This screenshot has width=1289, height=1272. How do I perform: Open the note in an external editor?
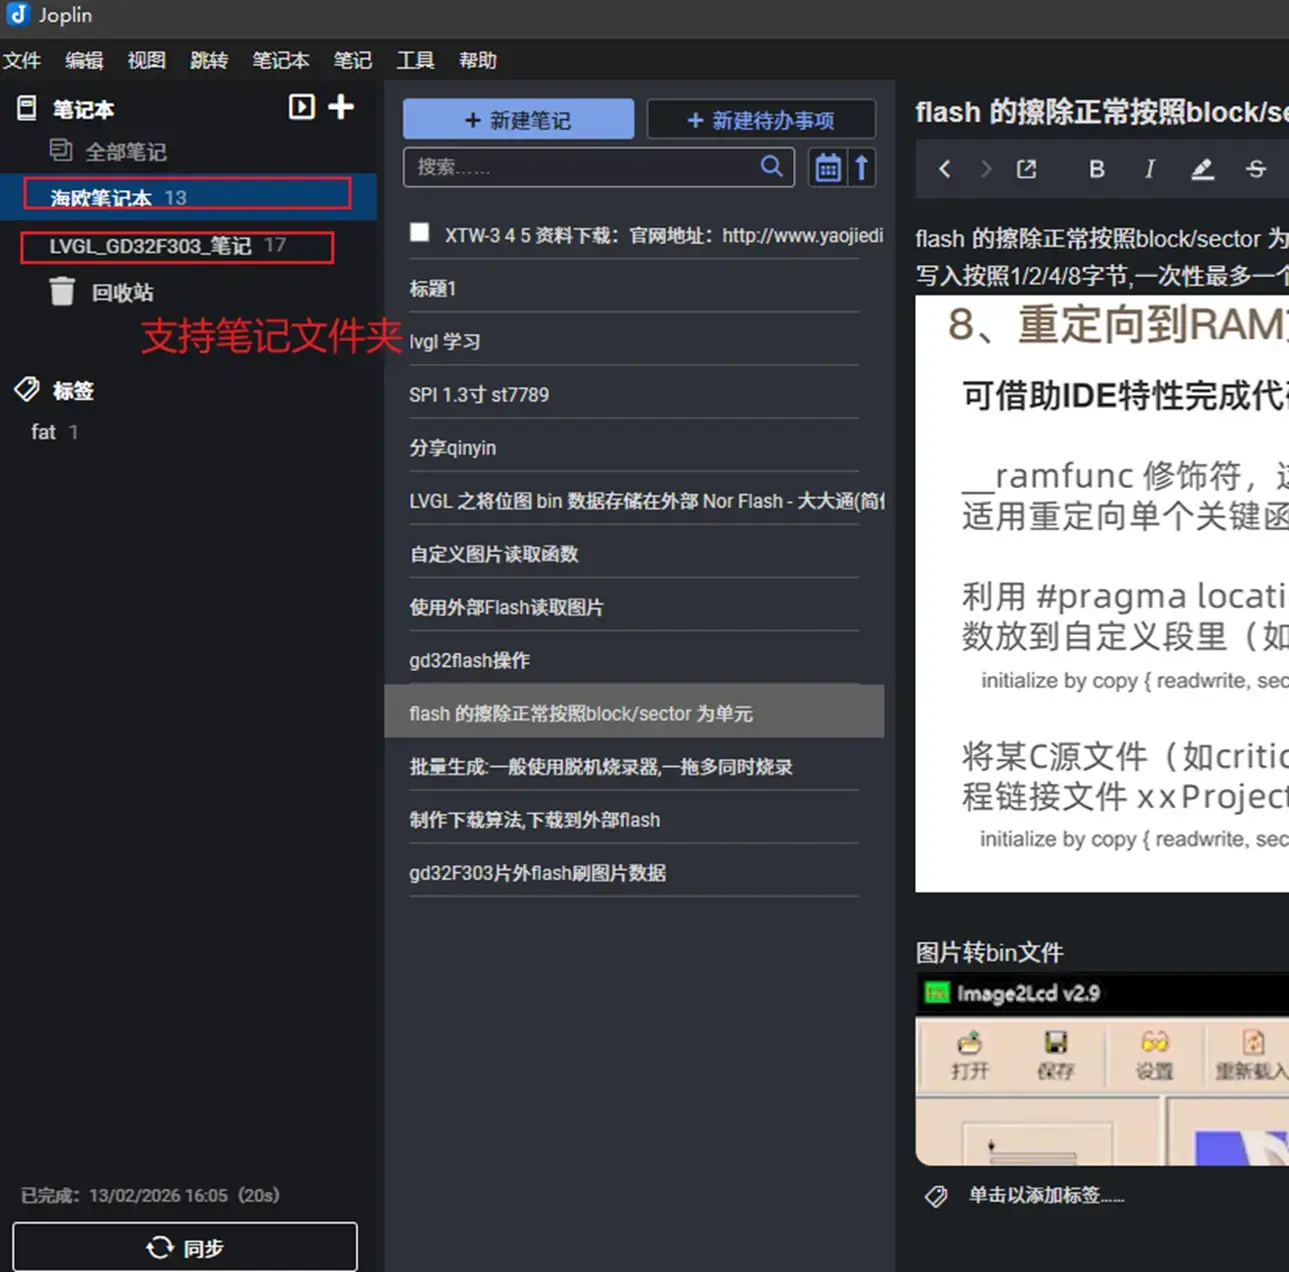tap(1026, 168)
